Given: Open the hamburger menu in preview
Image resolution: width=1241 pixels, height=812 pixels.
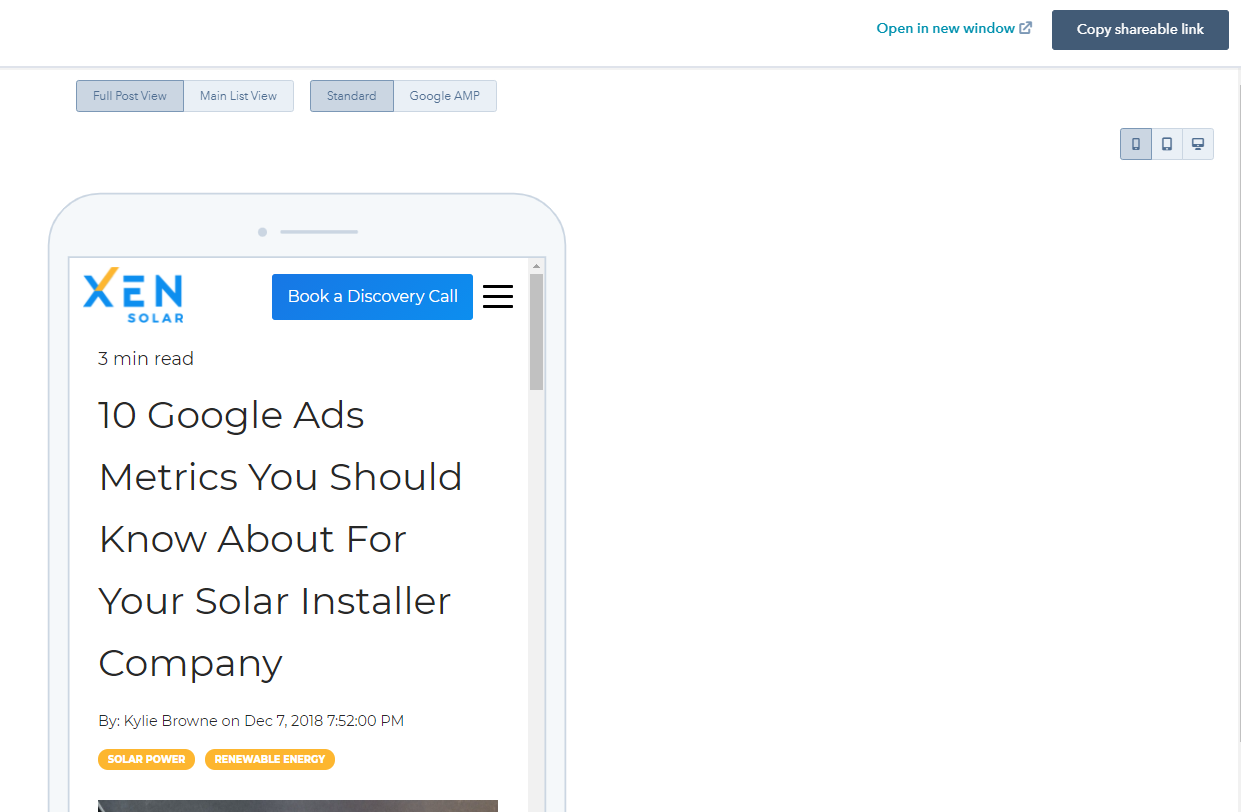Looking at the screenshot, I should coord(498,297).
